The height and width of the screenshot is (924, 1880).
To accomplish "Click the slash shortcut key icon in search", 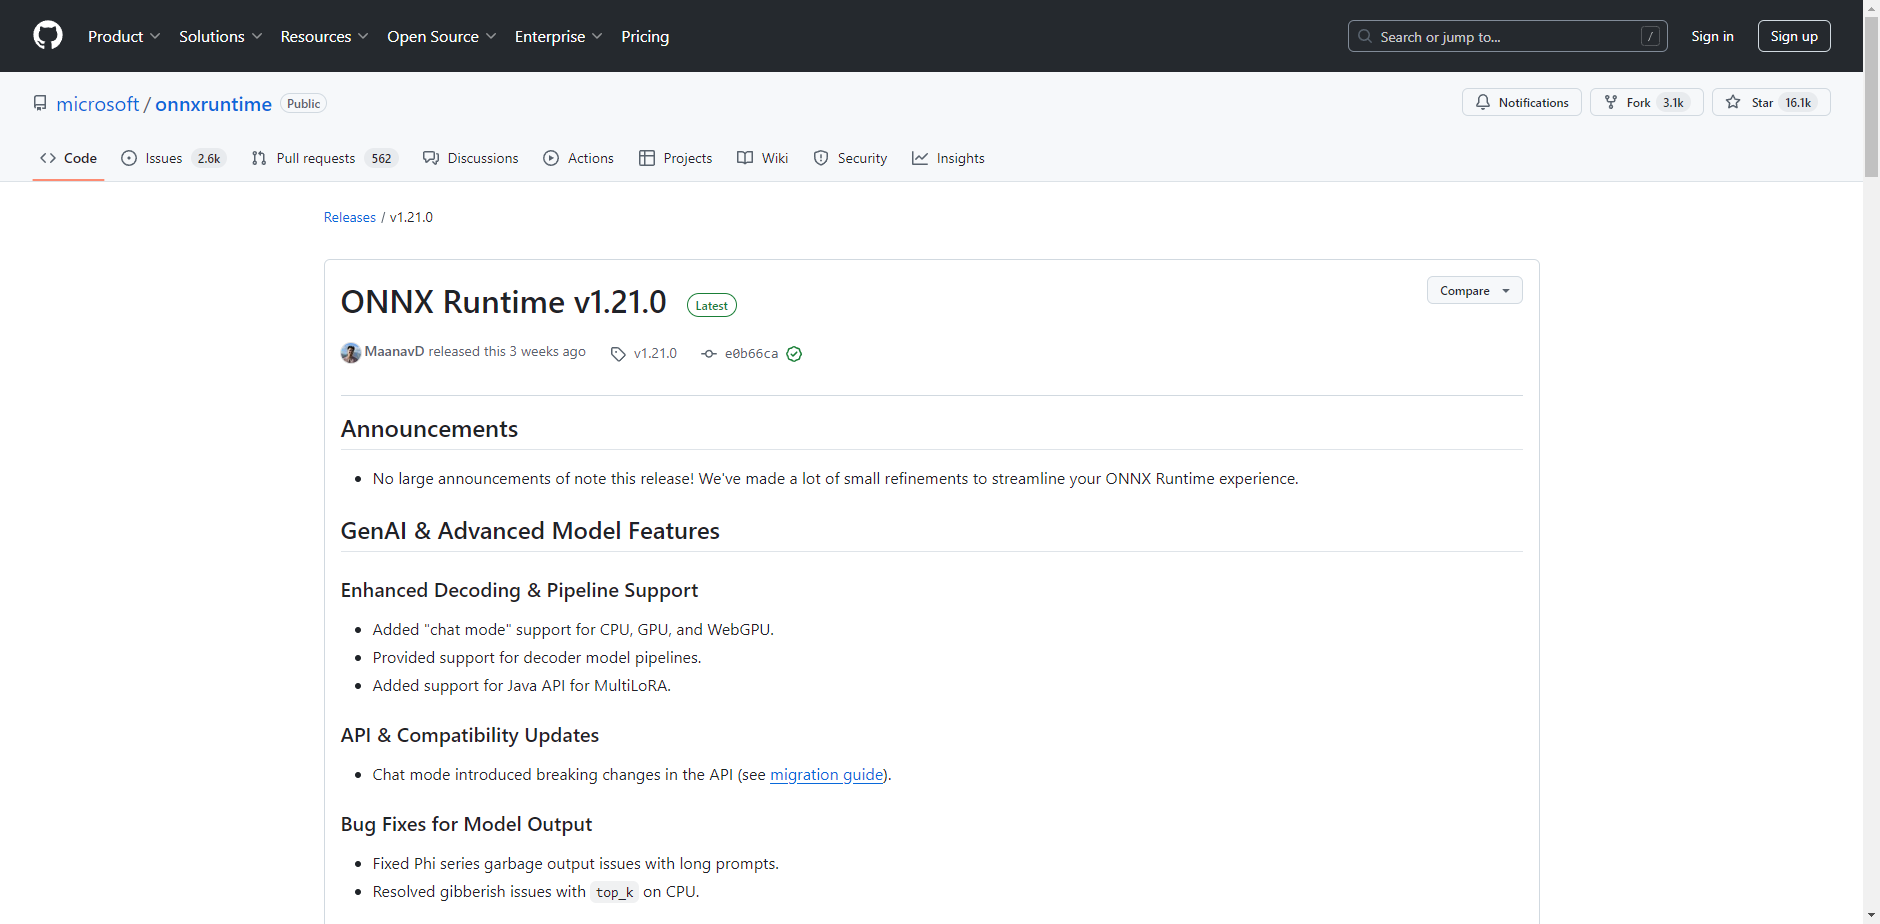I will (1650, 36).
